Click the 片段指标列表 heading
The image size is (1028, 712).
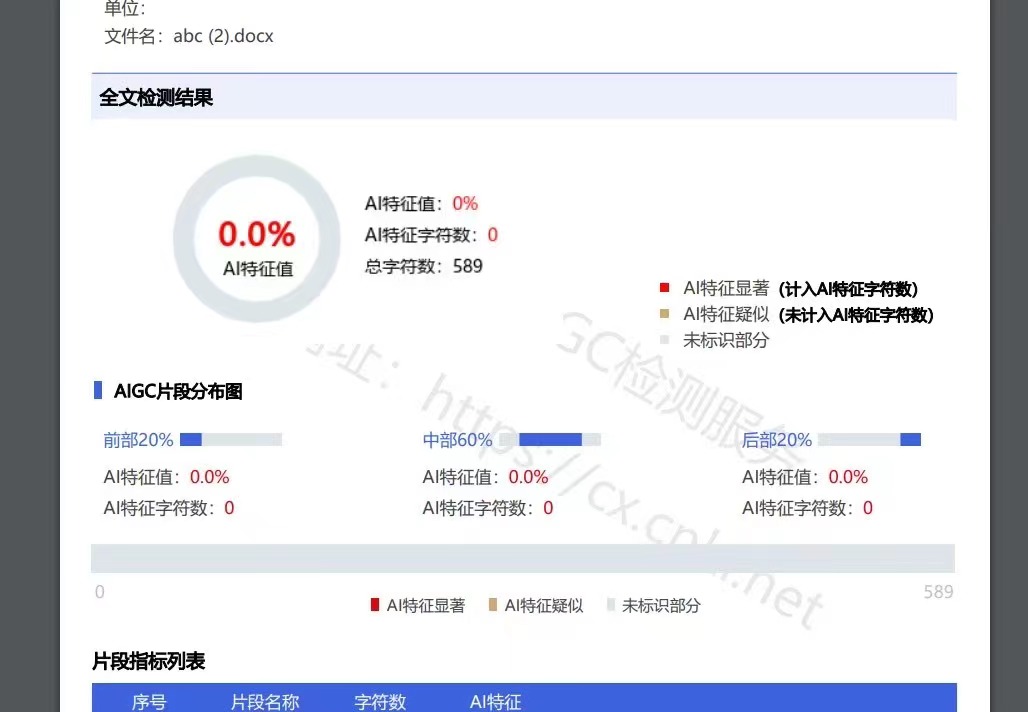149,661
